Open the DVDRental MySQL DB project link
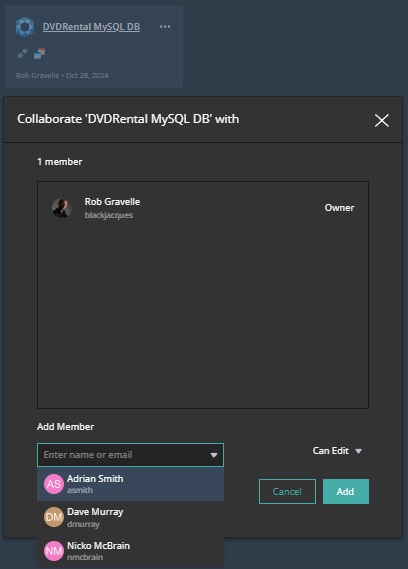The width and height of the screenshot is (408, 569). 91,27
